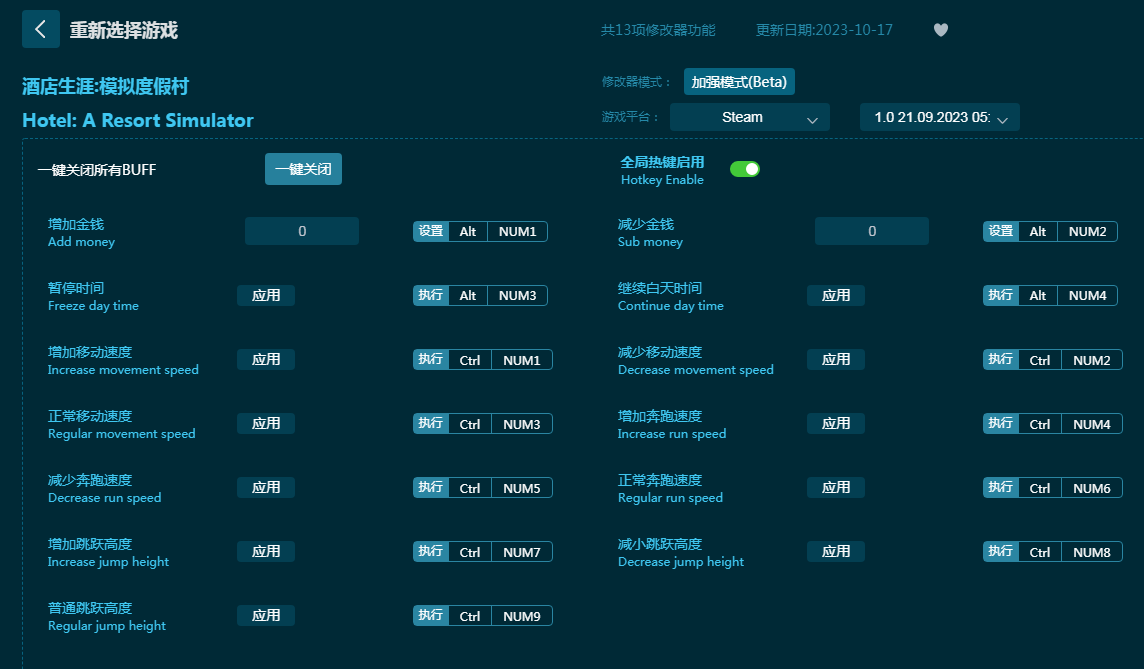Click the Ctrl modifier for Increase movement speed
The height and width of the screenshot is (669, 1144).
(x=470, y=360)
